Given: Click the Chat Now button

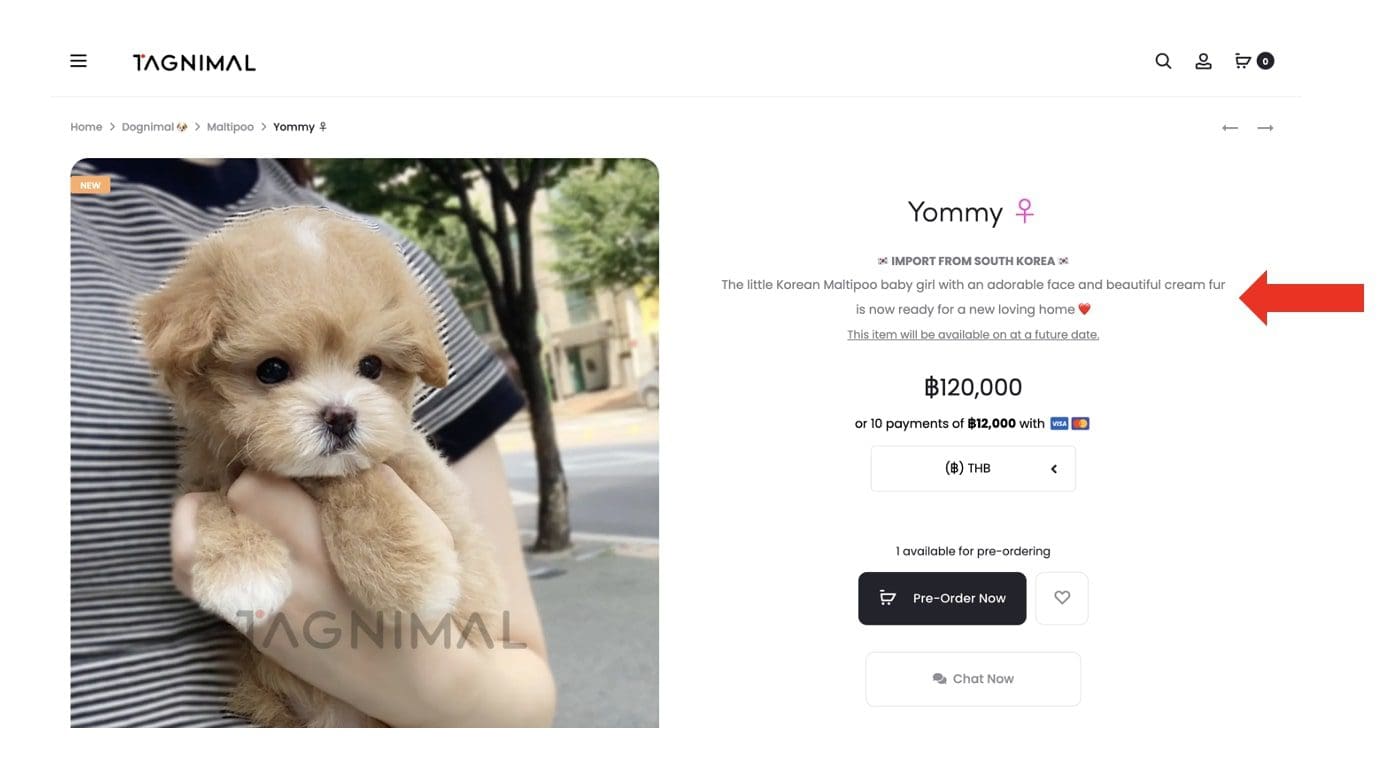Looking at the screenshot, I should (x=973, y=679).
